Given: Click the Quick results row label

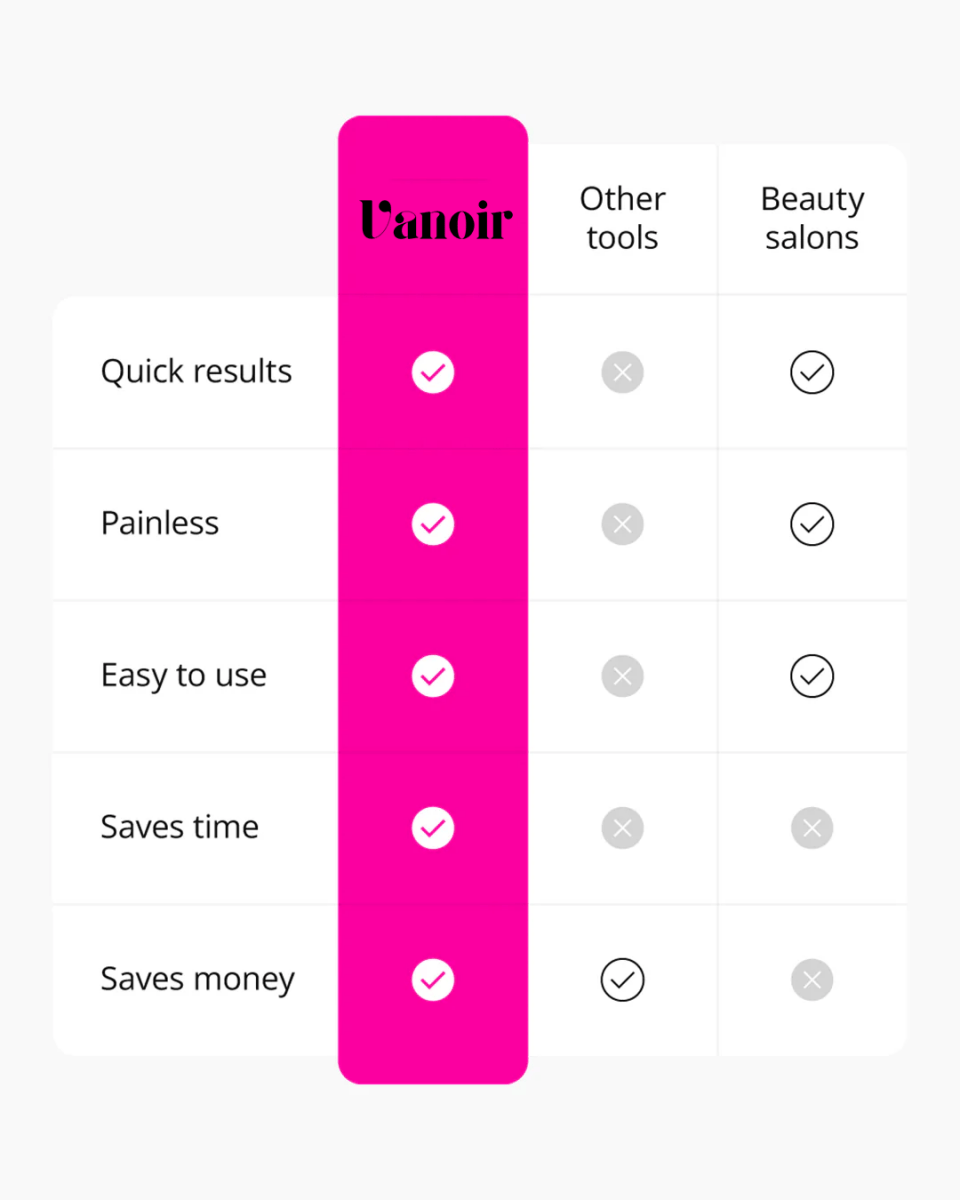Looking at the screenshot, I should pos(196,372).
